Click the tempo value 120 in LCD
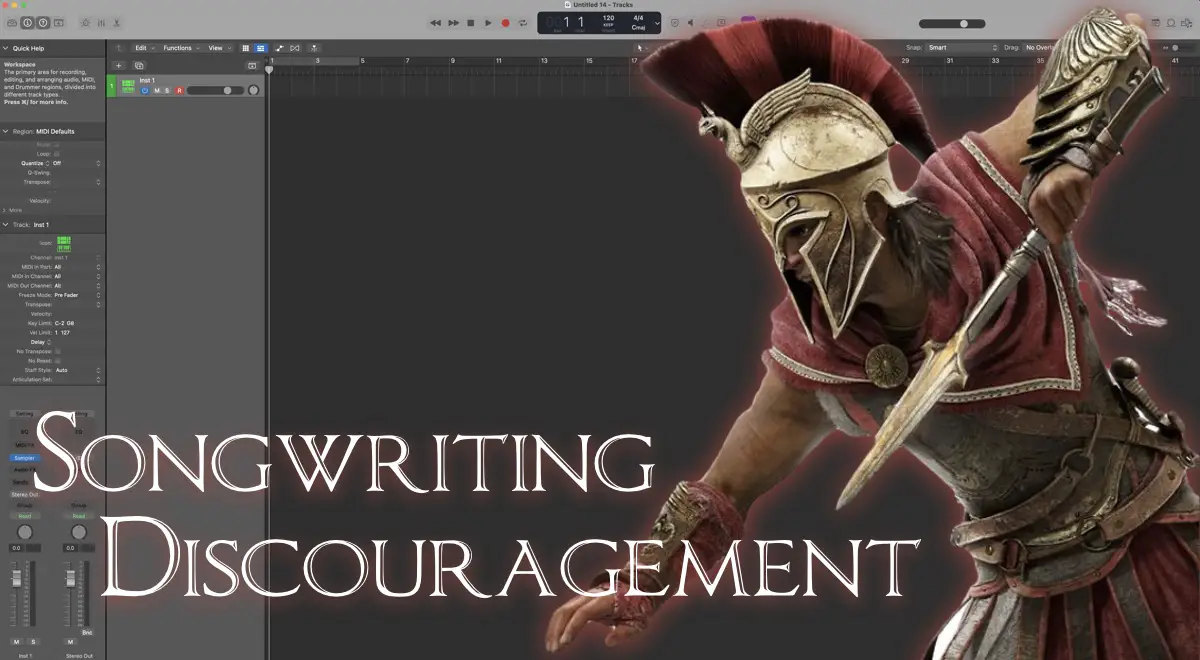 coord(608,18)
